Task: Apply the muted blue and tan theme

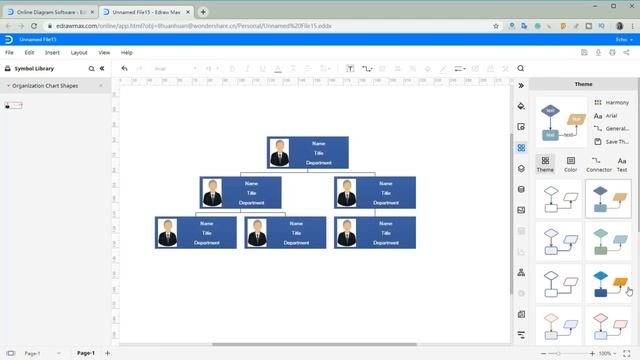Action: [x=608, y=199]
